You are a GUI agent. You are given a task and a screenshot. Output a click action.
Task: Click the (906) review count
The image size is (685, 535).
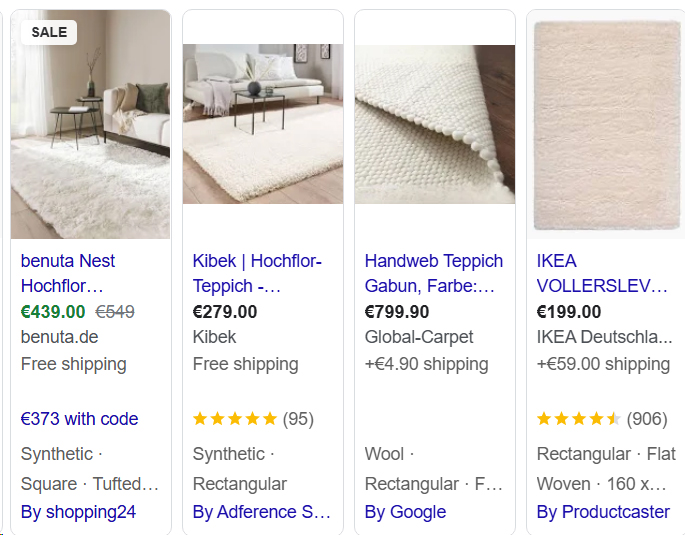point(647,419)
